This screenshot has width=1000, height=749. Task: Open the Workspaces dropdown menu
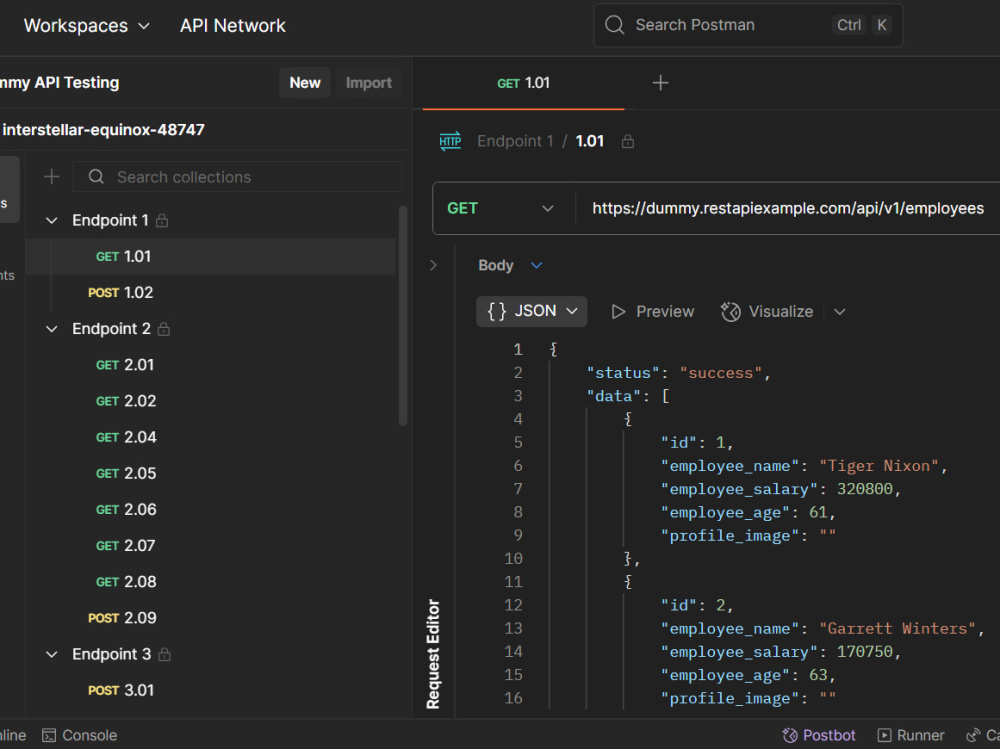coord(86,26)
